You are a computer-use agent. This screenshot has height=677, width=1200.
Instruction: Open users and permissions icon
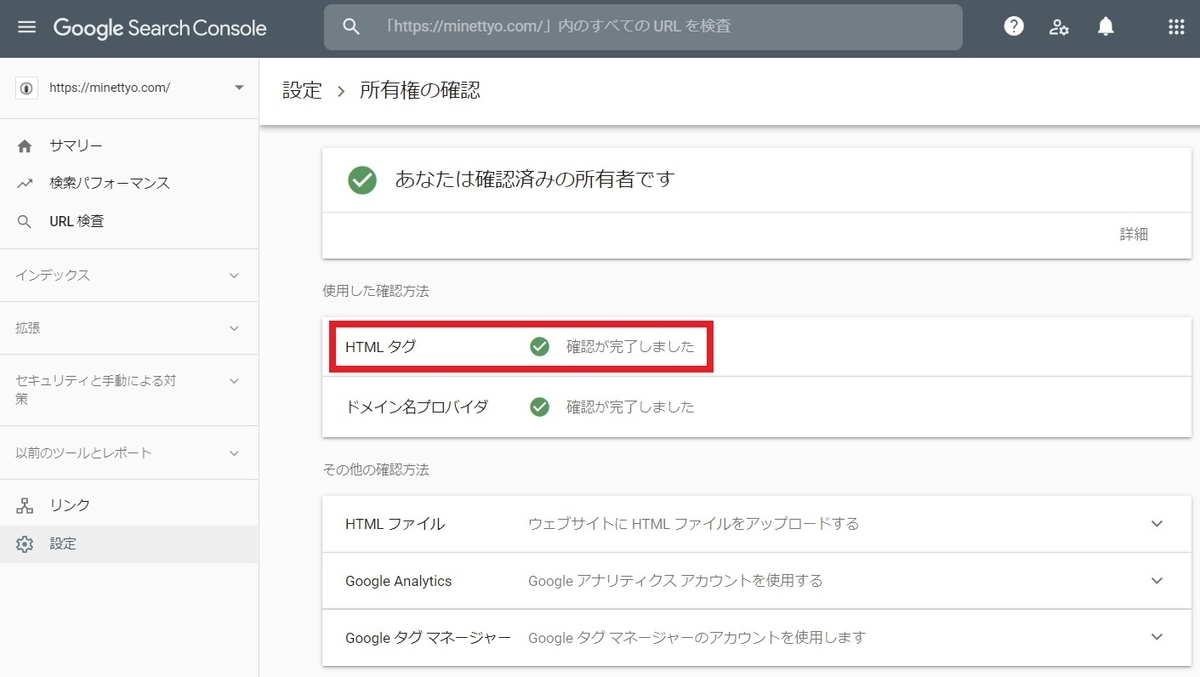(x=1060, y=28)
